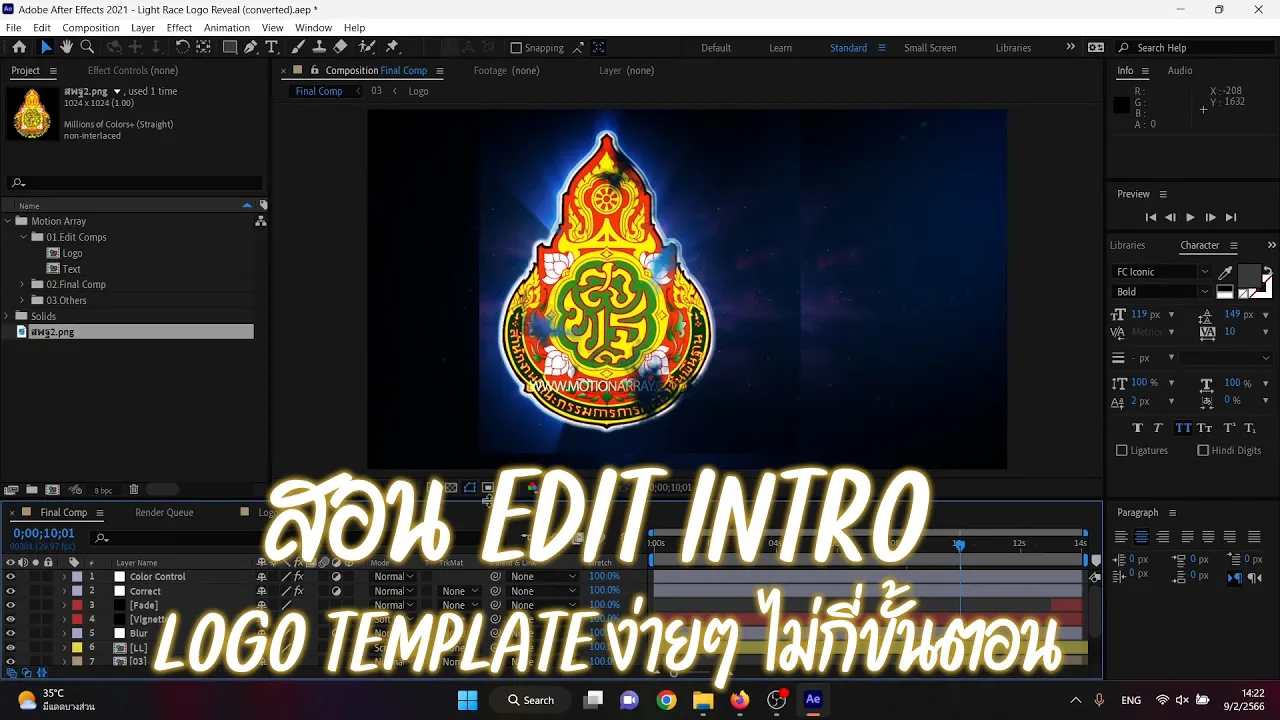This screenshot has width=1280, height=720.
Task: Click the Character fill color swatch
Action: pos(1249,275)
